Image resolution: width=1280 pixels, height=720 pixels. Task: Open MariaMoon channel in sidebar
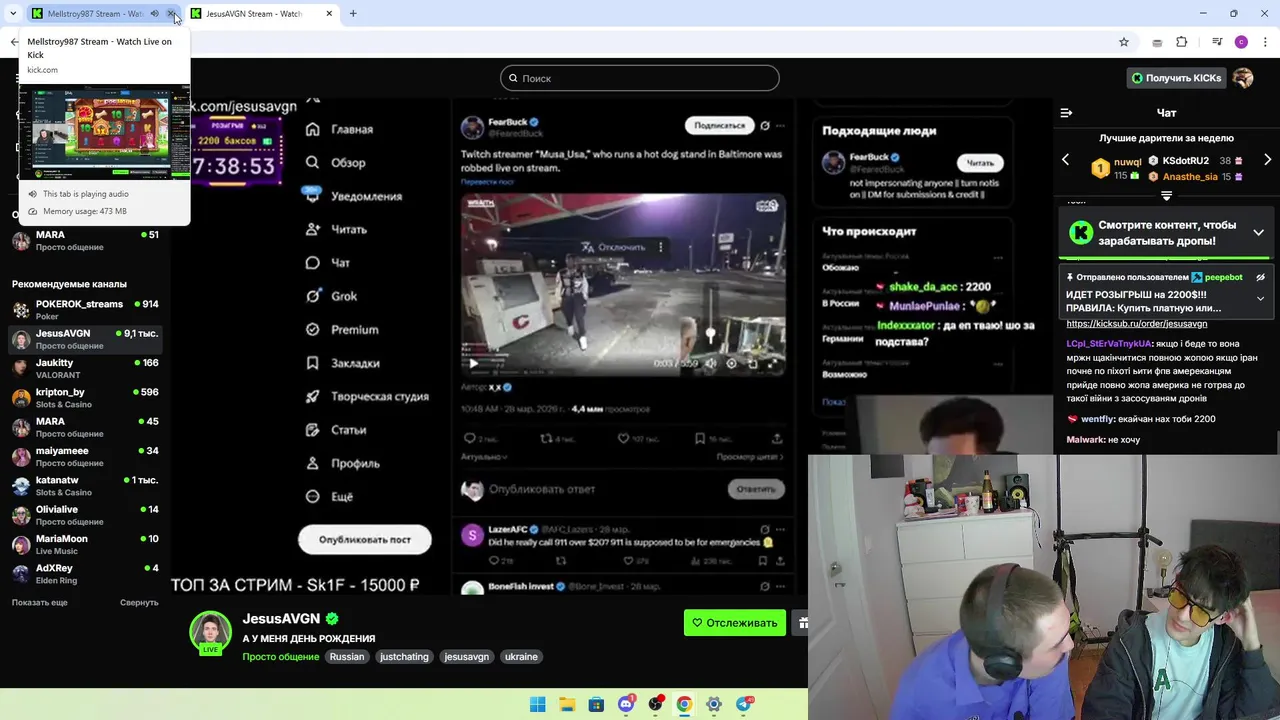coord(85,545)
